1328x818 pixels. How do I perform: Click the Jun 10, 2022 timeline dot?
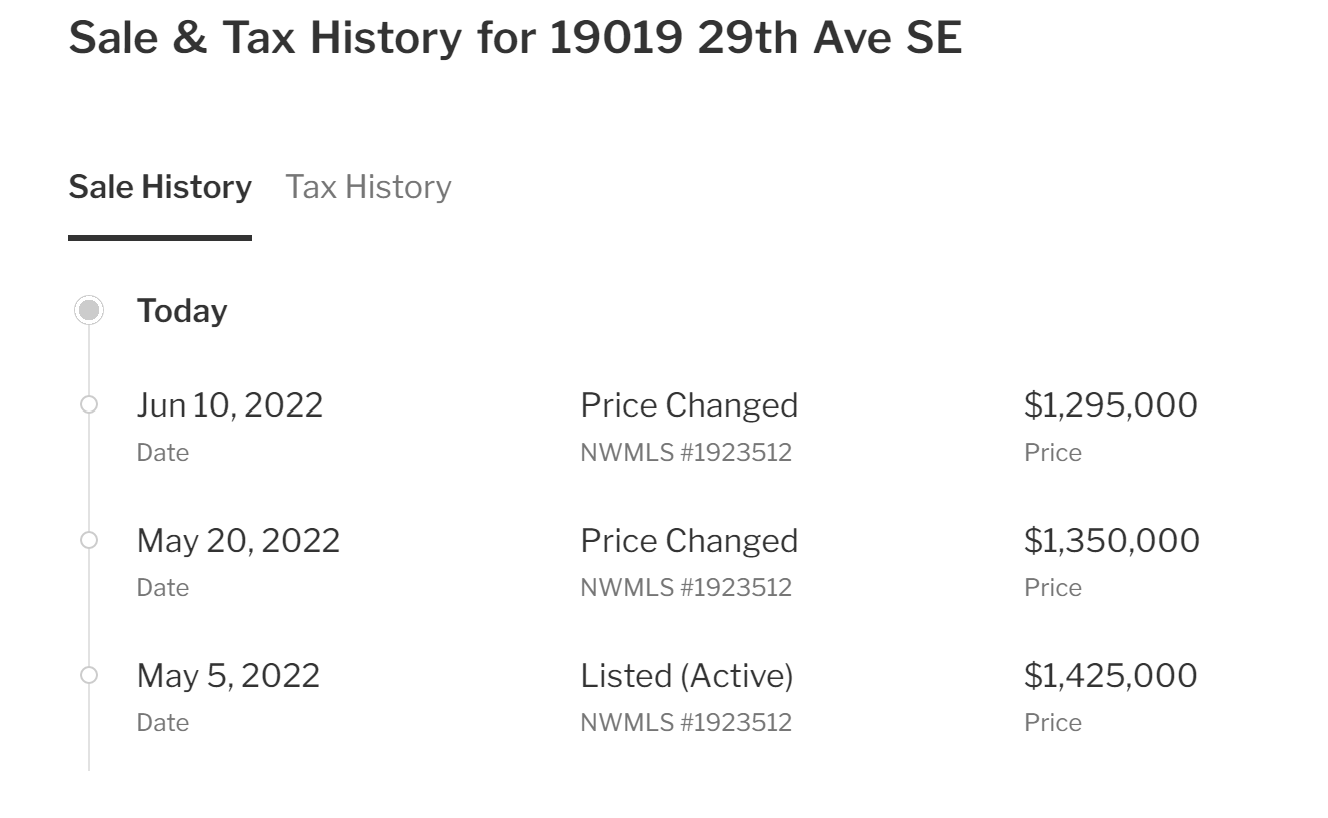click(x=89, y=405)
